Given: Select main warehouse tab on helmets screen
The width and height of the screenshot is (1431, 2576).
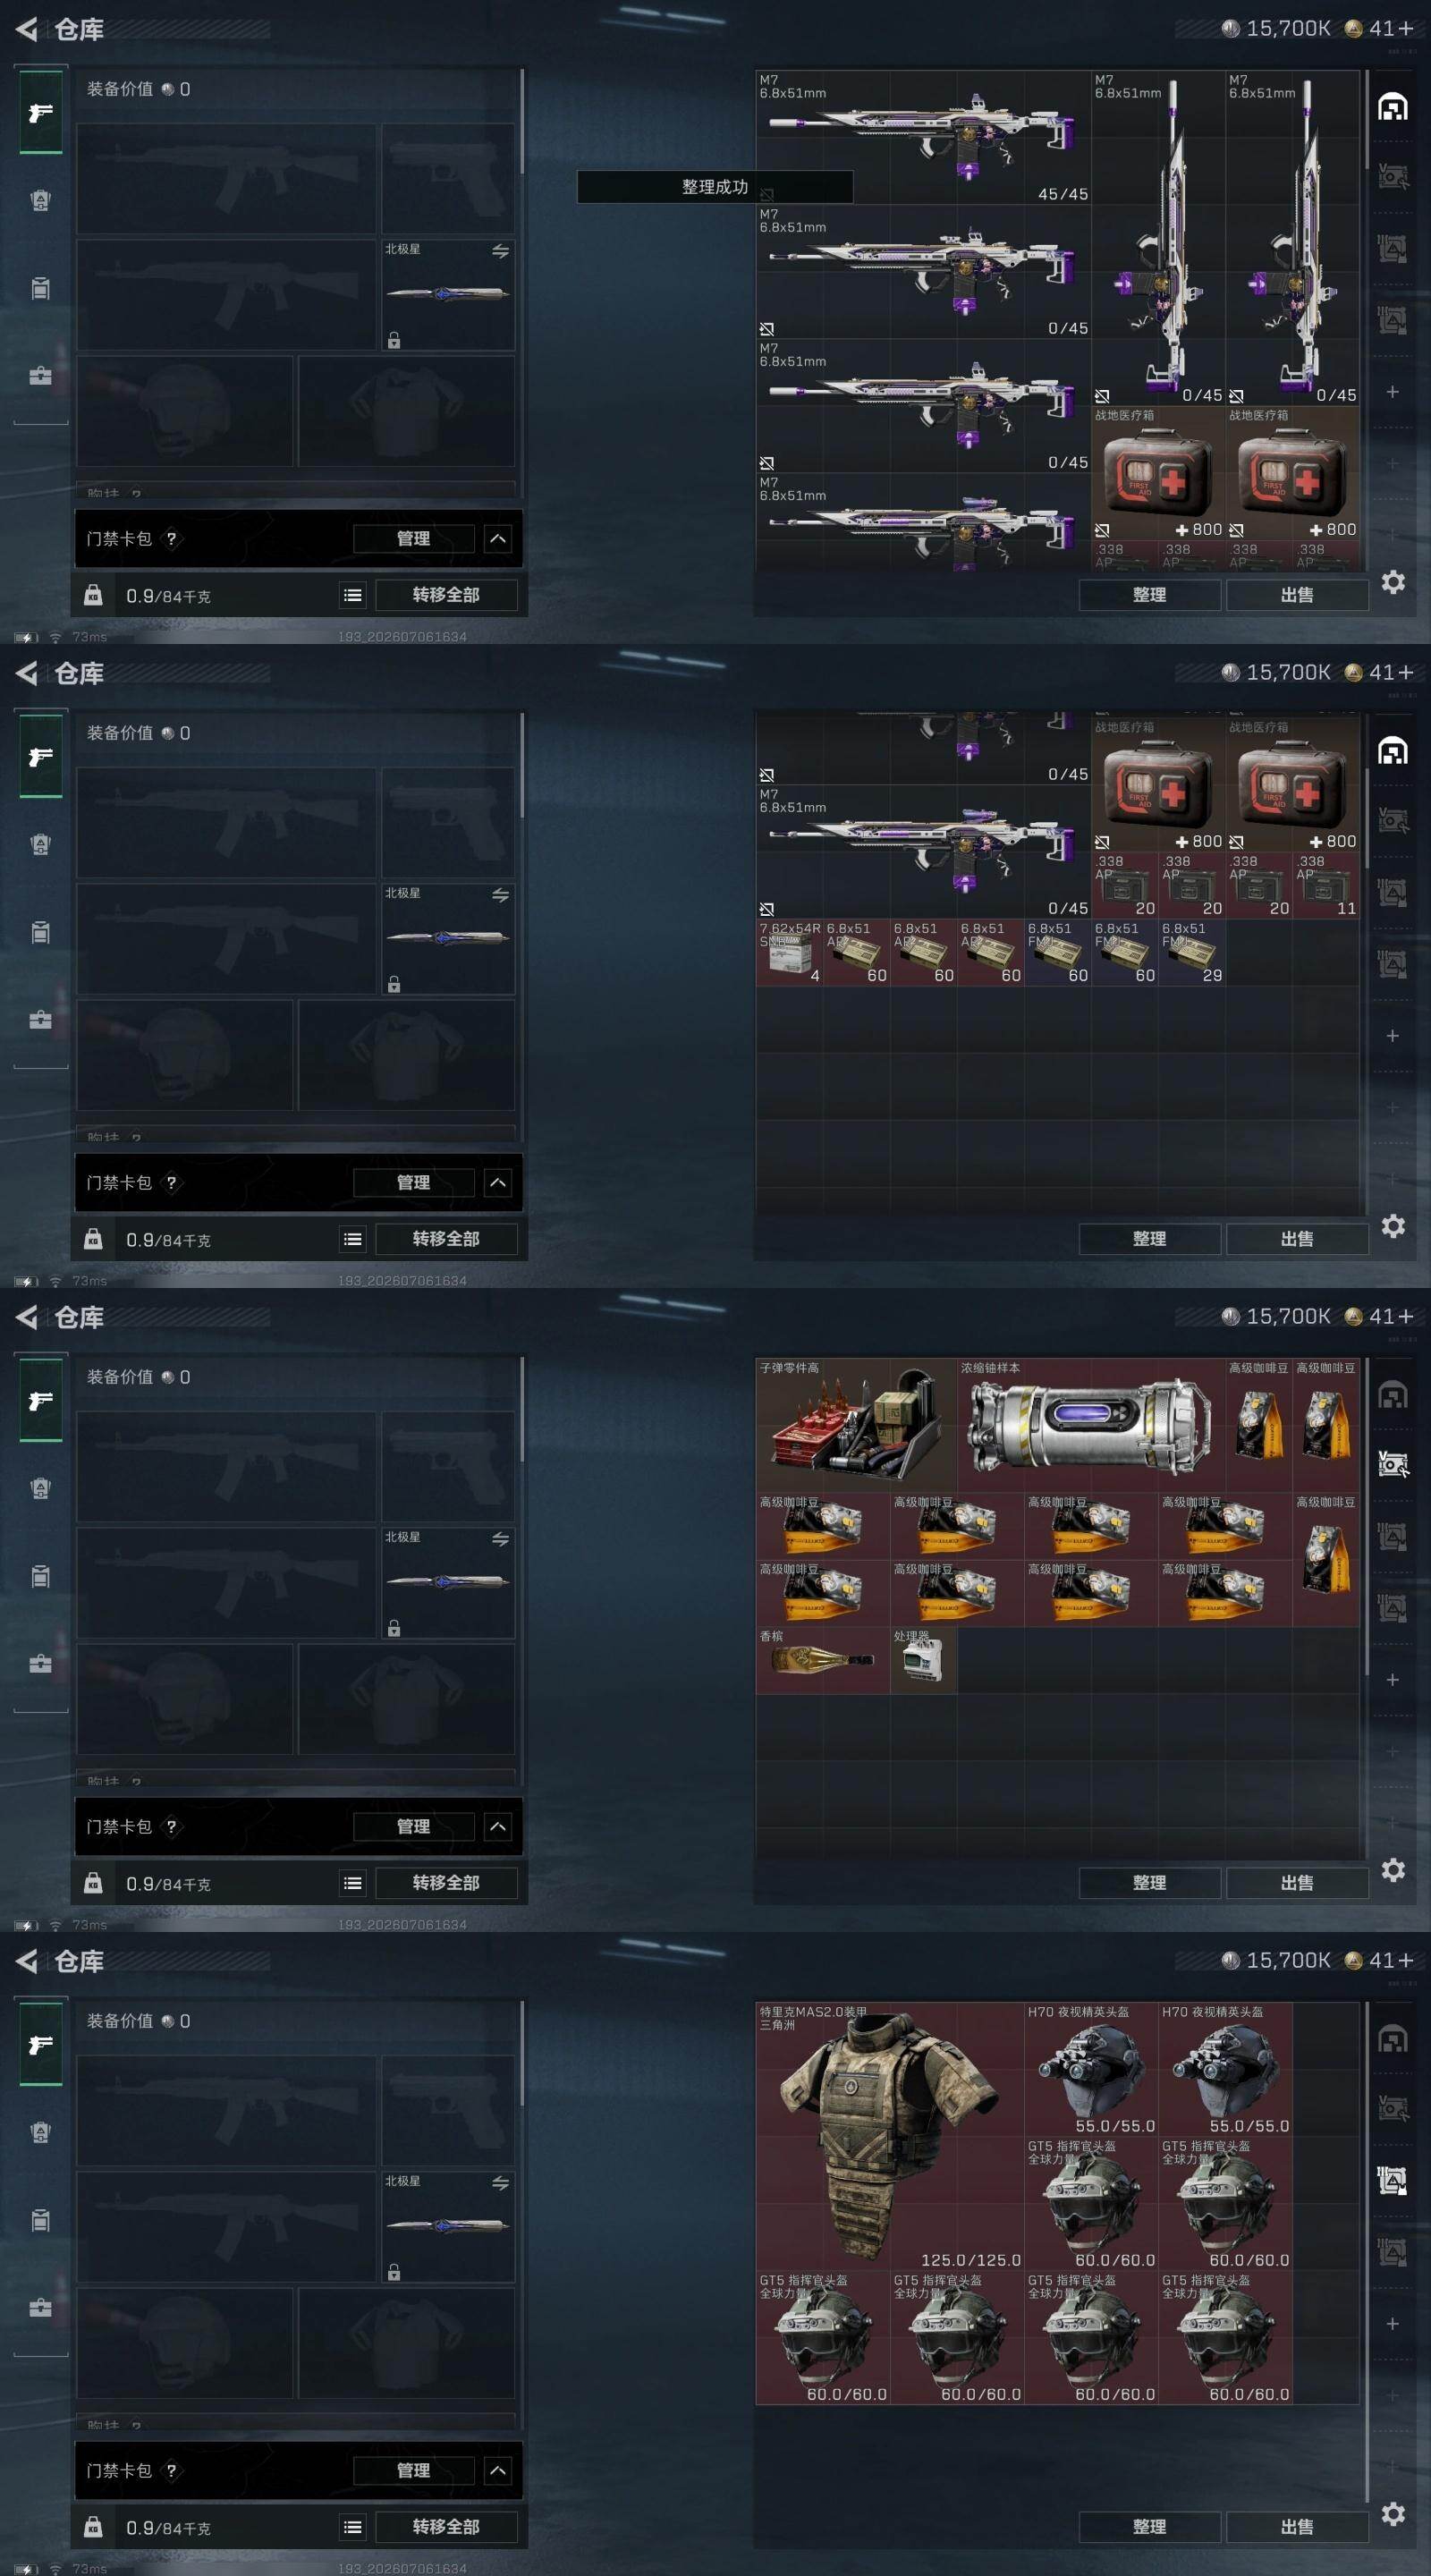Looking at the screenshot, I should click(x=1393, y=2038).
